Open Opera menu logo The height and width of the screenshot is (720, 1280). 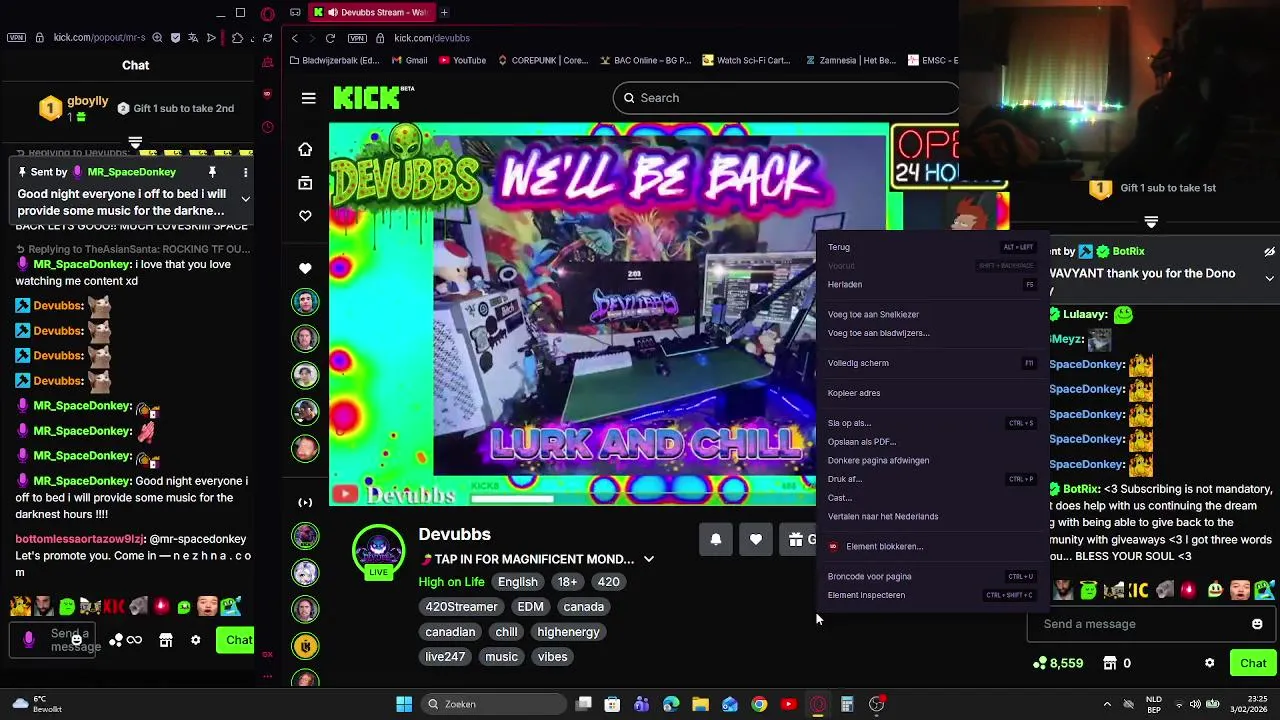[x=267, y=14]
